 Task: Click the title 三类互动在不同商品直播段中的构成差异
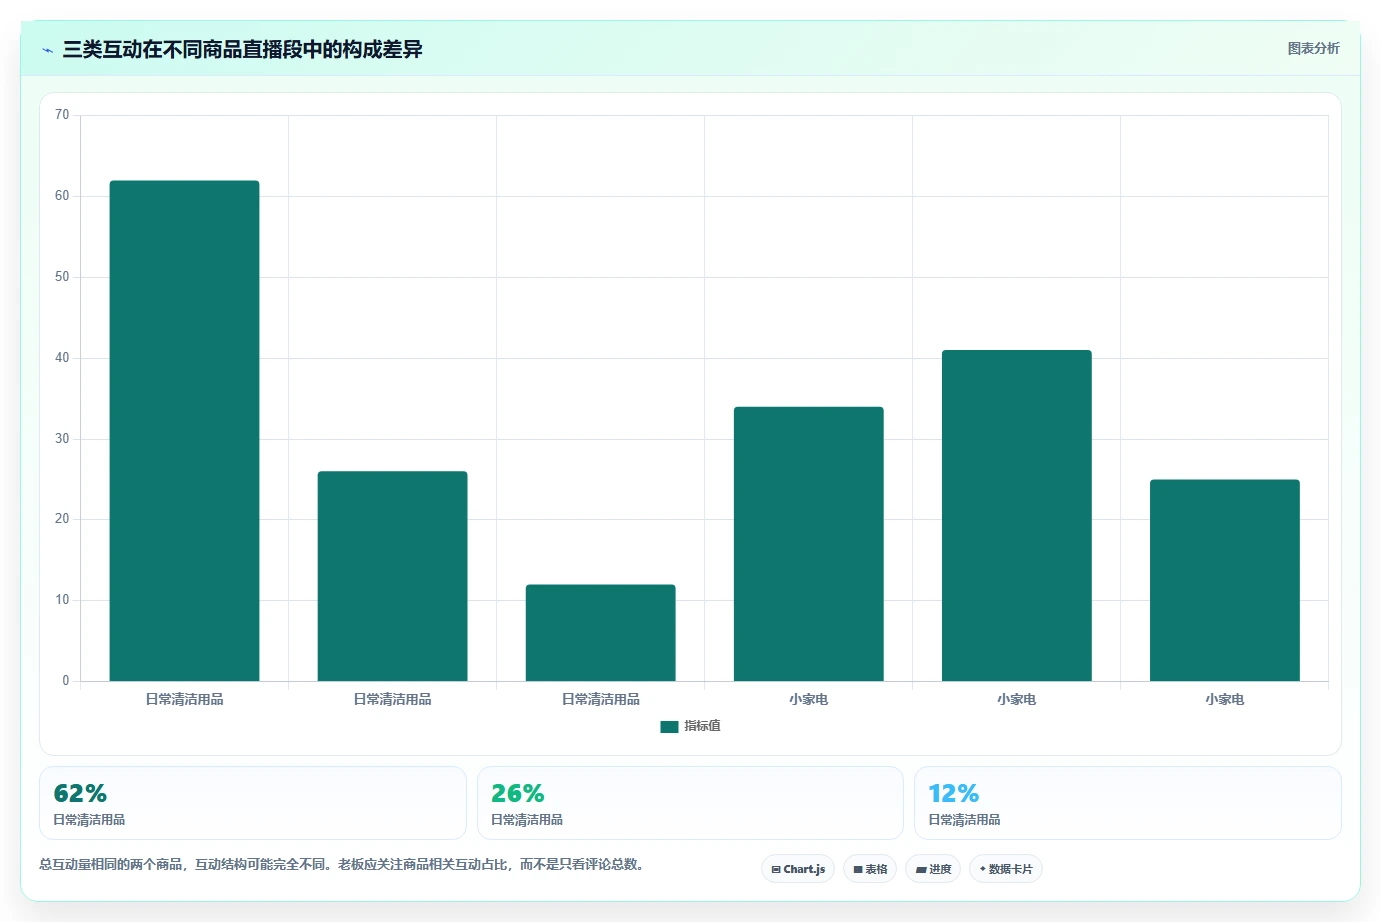242,49
